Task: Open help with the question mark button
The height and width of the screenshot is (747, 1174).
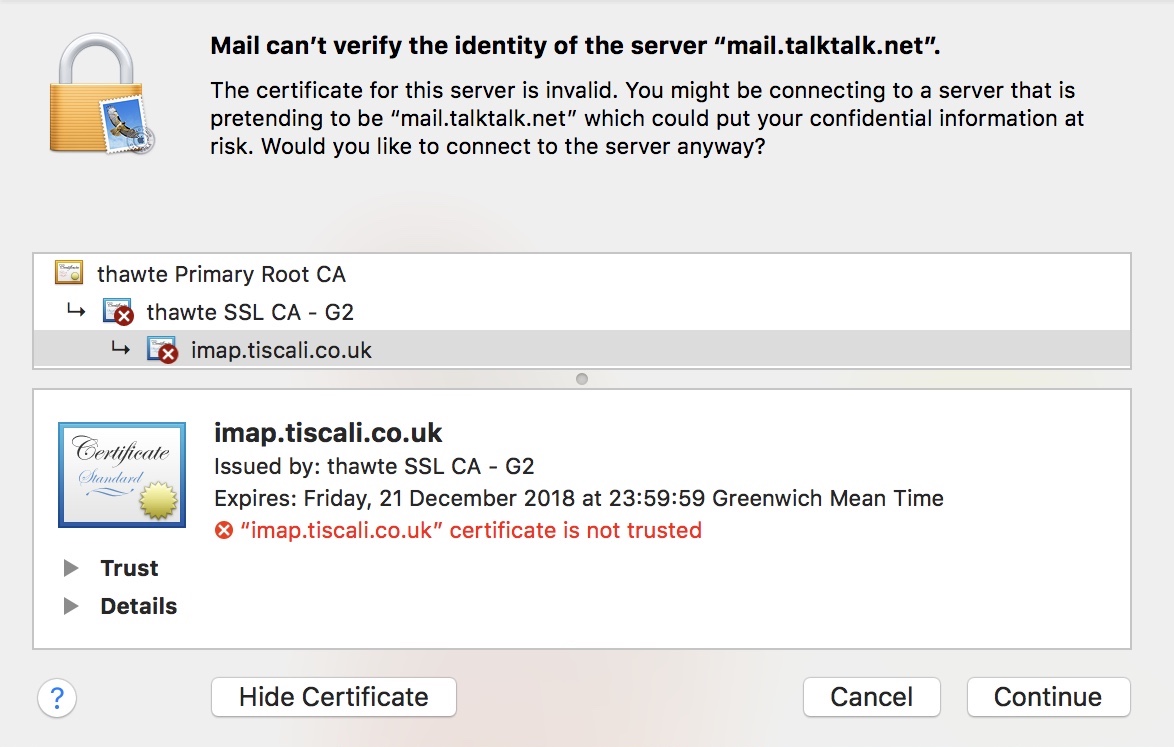Action: pyautogui.click(x=57, y=697)
